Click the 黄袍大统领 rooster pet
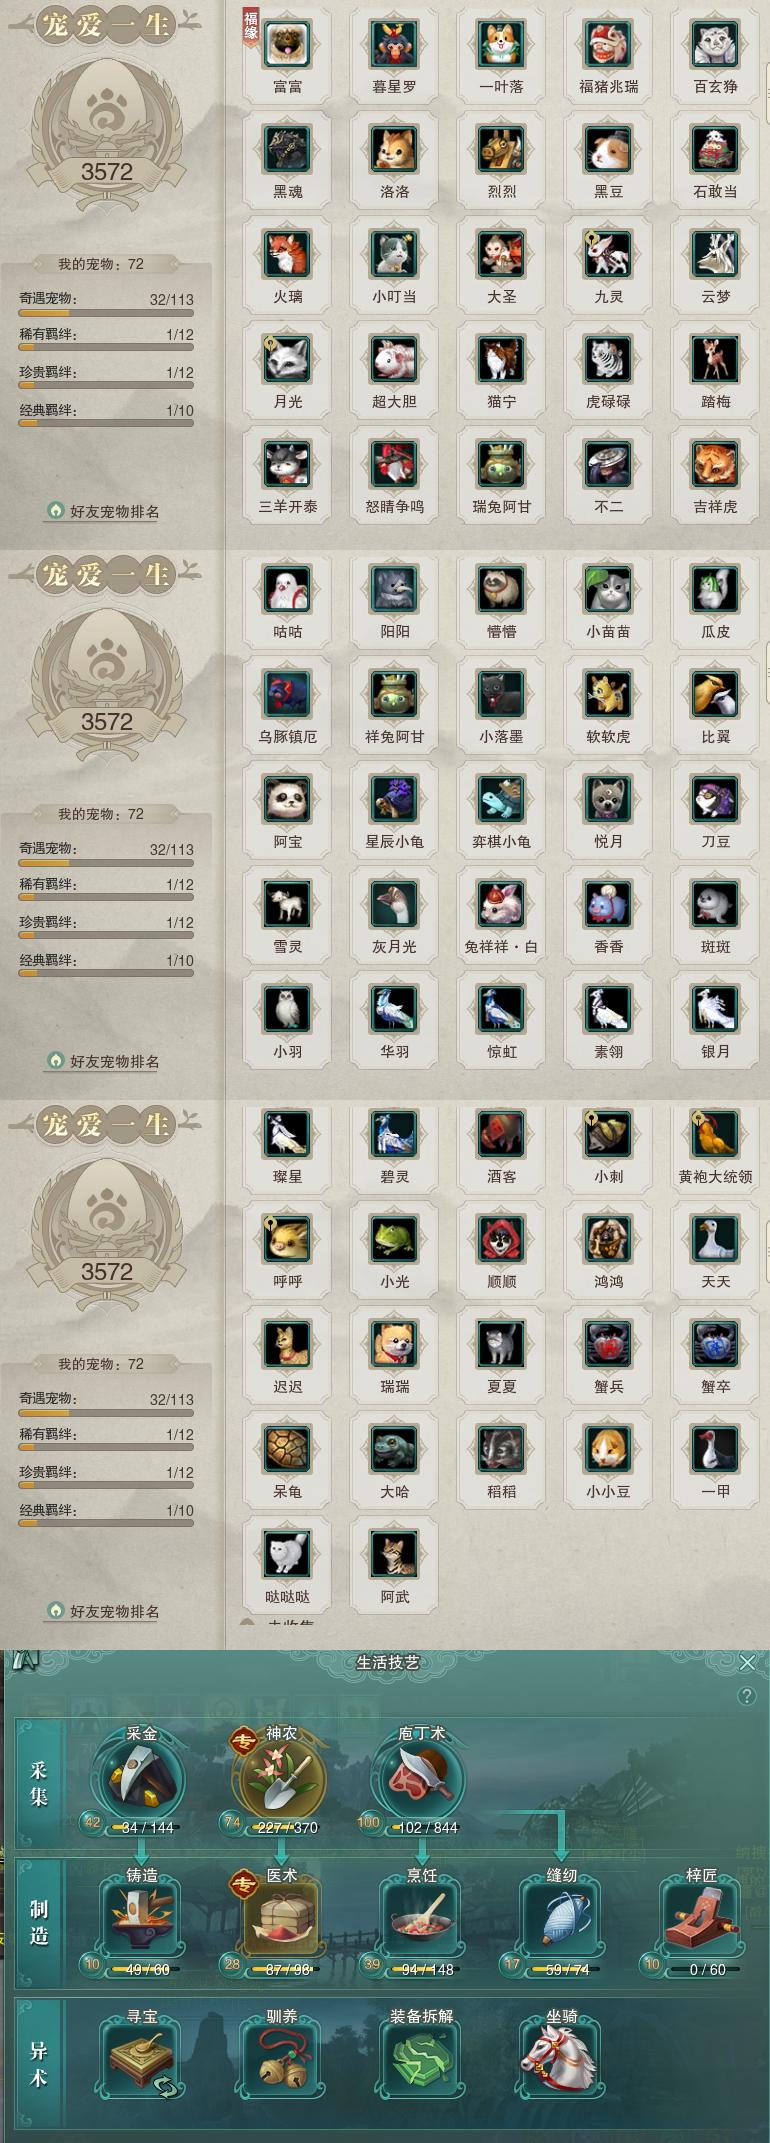 point(715,1134)
